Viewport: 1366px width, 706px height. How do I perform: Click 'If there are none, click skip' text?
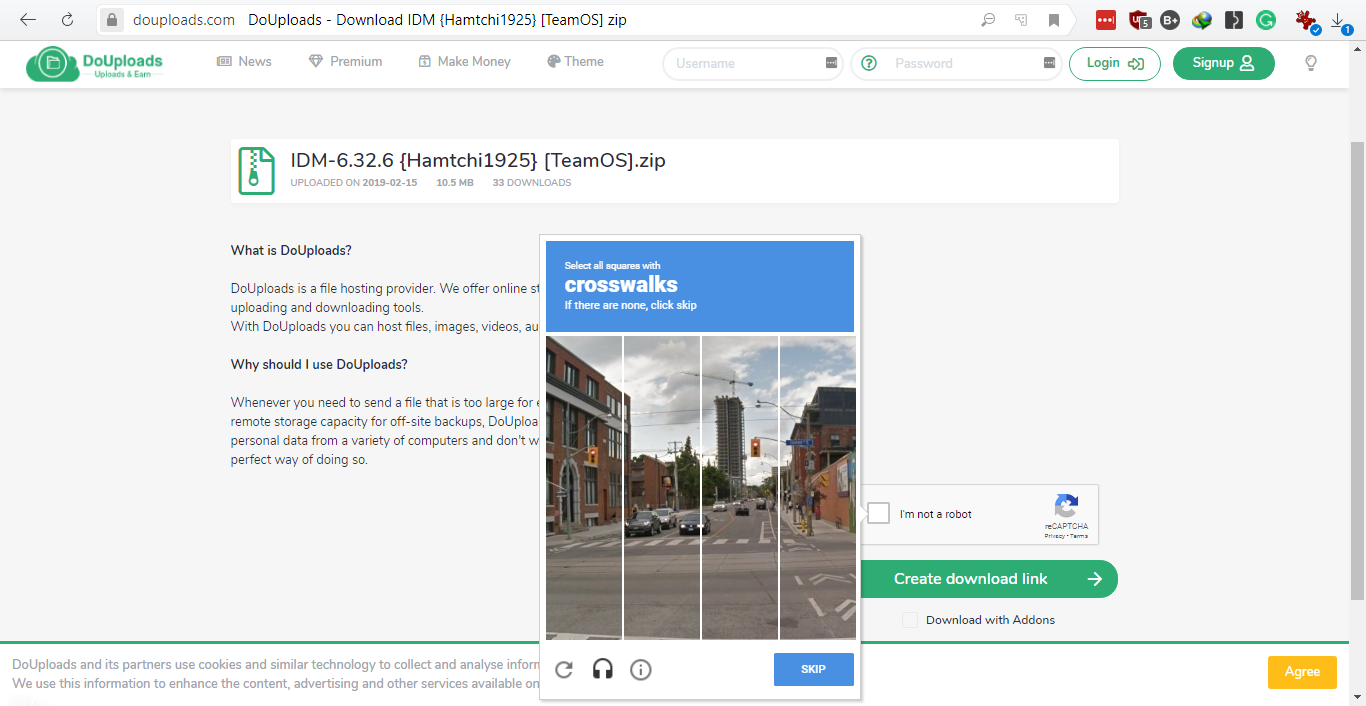631,305
